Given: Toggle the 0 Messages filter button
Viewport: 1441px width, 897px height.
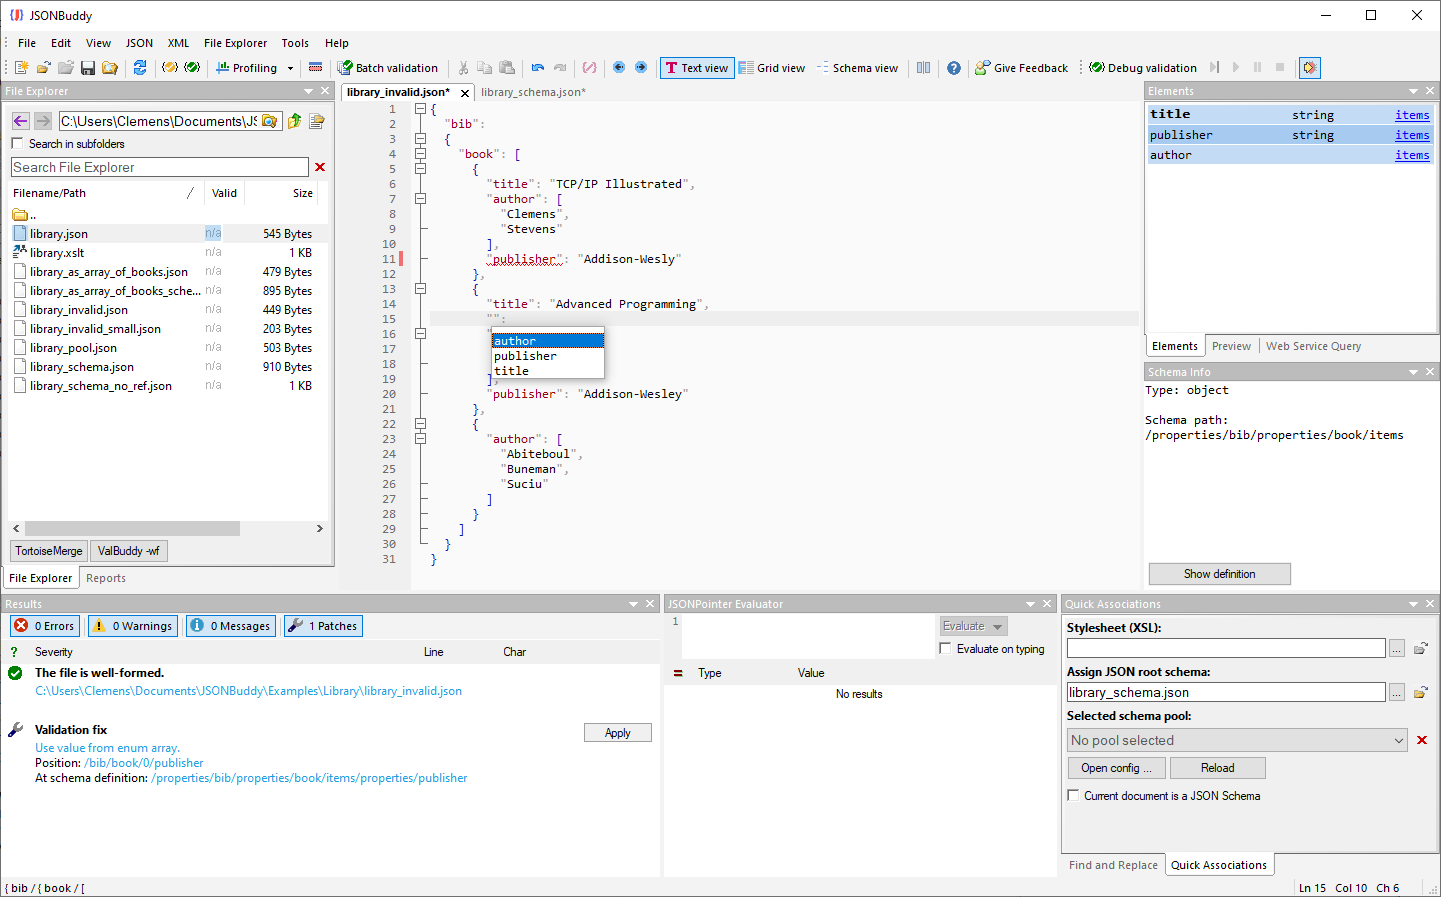Looking at the screenshot, I should click(x=231, y=626).
